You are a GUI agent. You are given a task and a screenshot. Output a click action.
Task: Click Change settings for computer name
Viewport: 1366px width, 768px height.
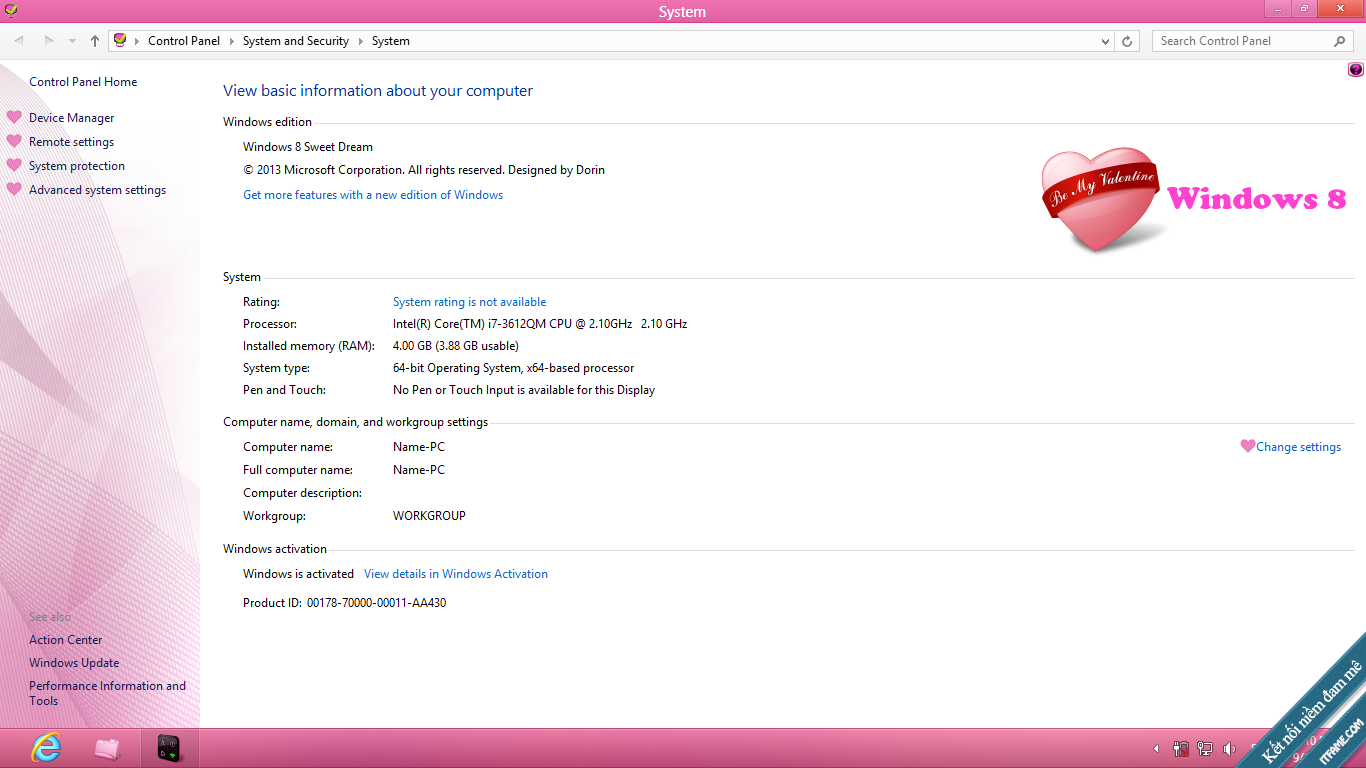point(1298,447)
